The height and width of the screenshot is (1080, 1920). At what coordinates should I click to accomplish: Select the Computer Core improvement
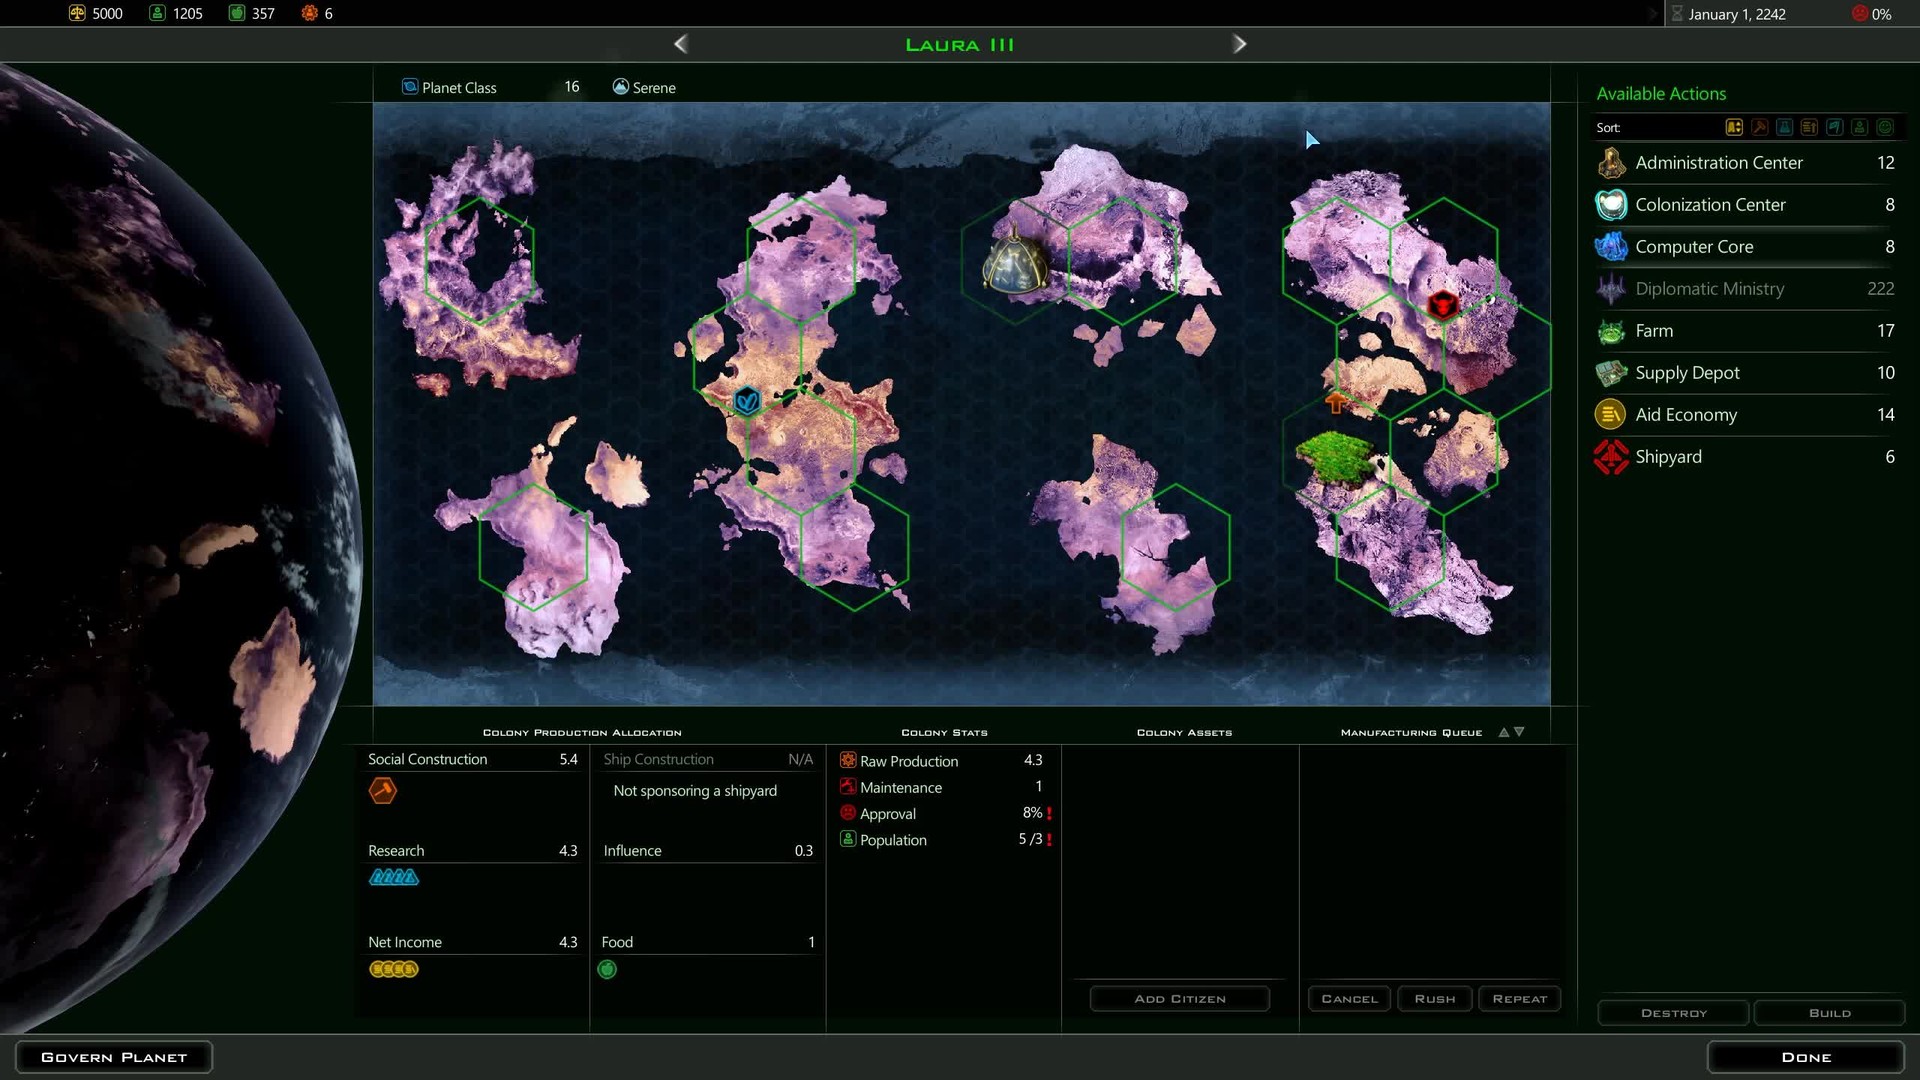tap(1694, 247)
